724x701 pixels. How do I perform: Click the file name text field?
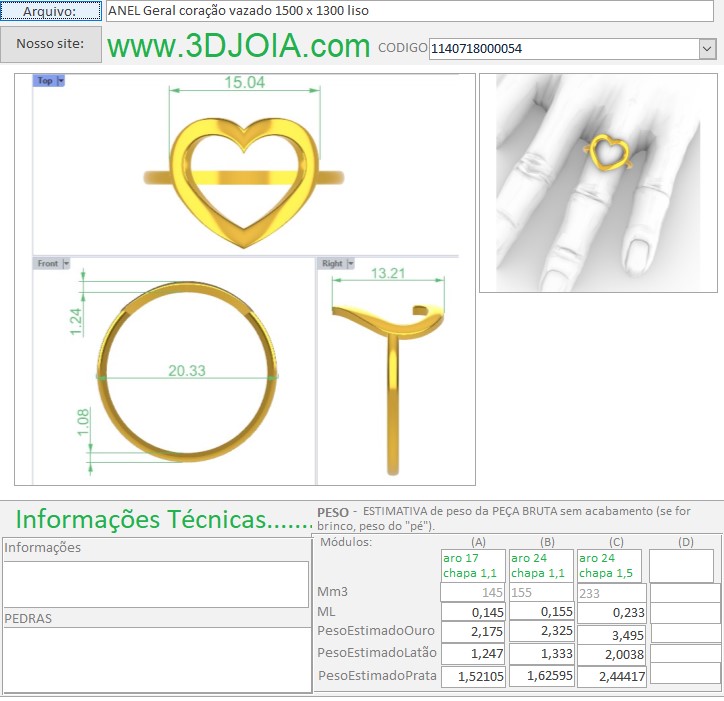(410, 11)
